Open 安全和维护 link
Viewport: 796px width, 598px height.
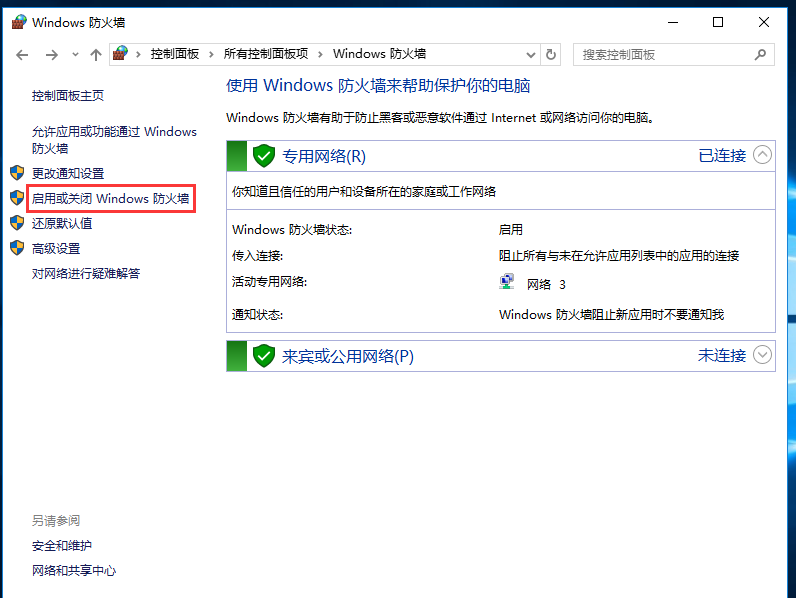pos(62,546)
